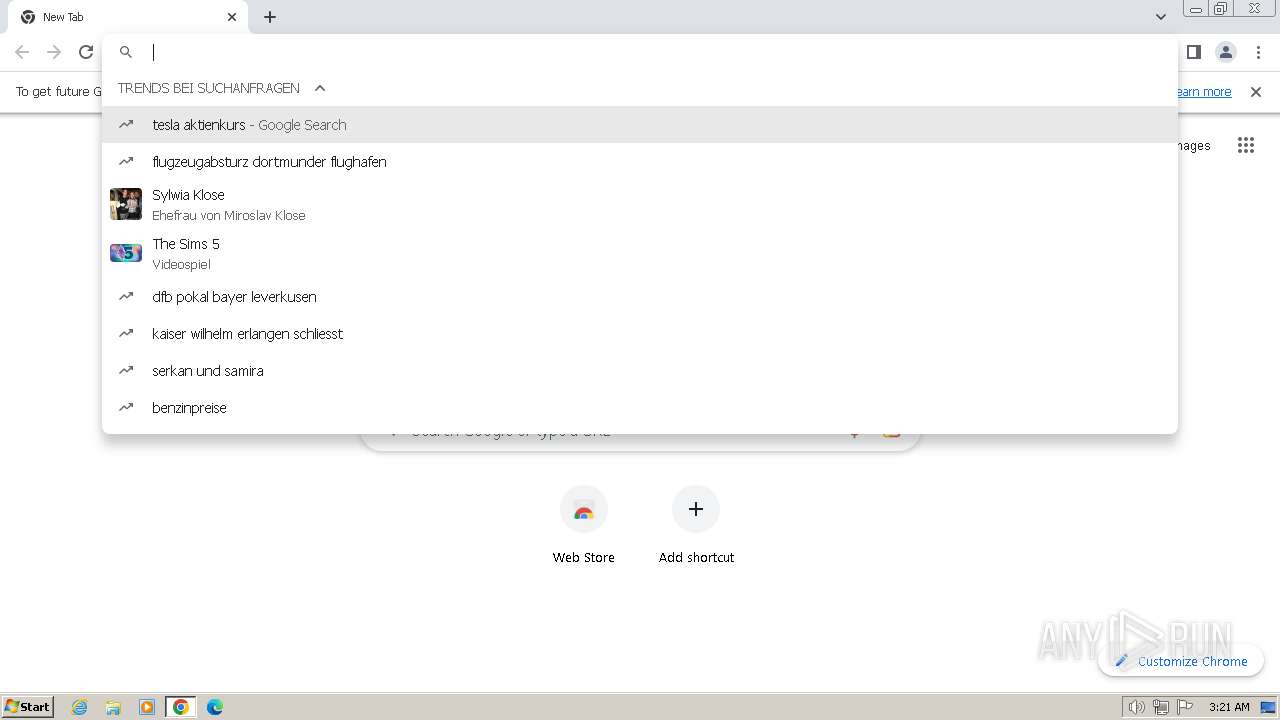Open Action Center flag tray icon
This screenshot has height=720, width=1280.
tap(1185, 707)
